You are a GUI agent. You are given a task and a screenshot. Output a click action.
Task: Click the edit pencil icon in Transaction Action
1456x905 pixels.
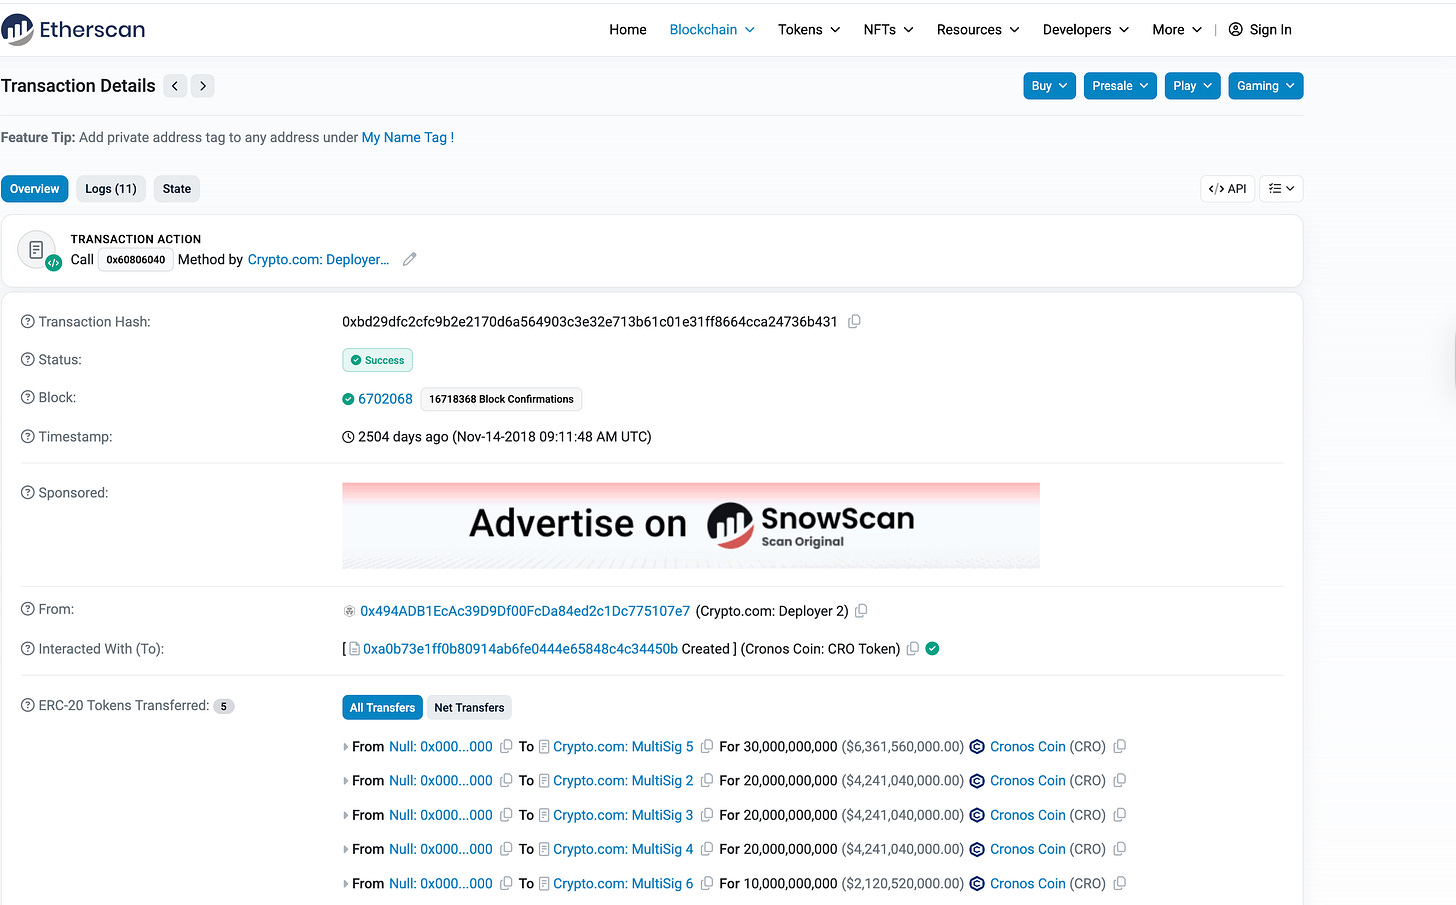click(x=409, y=259)
